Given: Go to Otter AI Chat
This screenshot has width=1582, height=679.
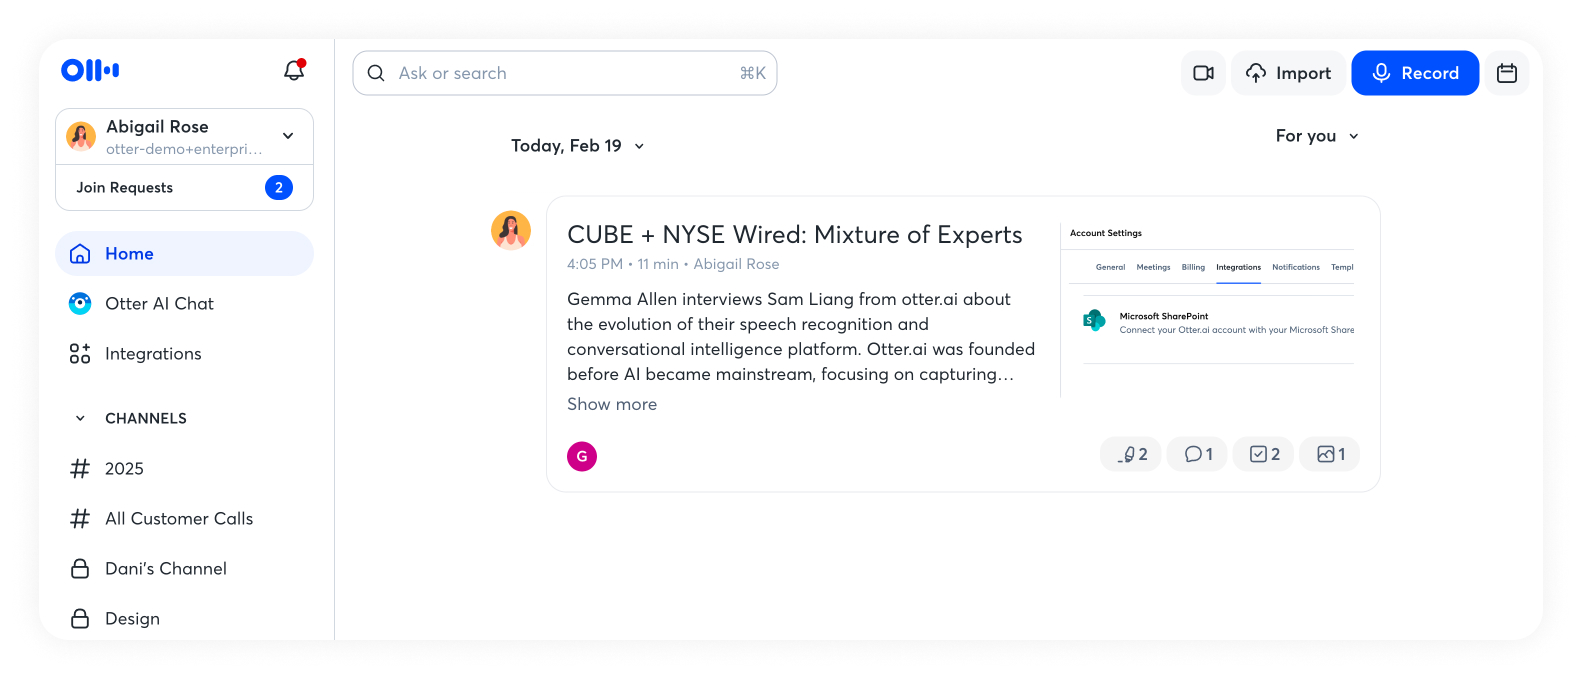Looking at the screenshot, I should coord(159,304).
